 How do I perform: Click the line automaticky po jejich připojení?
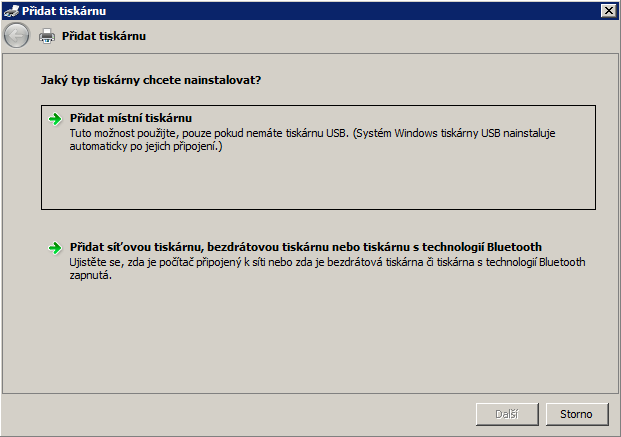pos(146,146)
